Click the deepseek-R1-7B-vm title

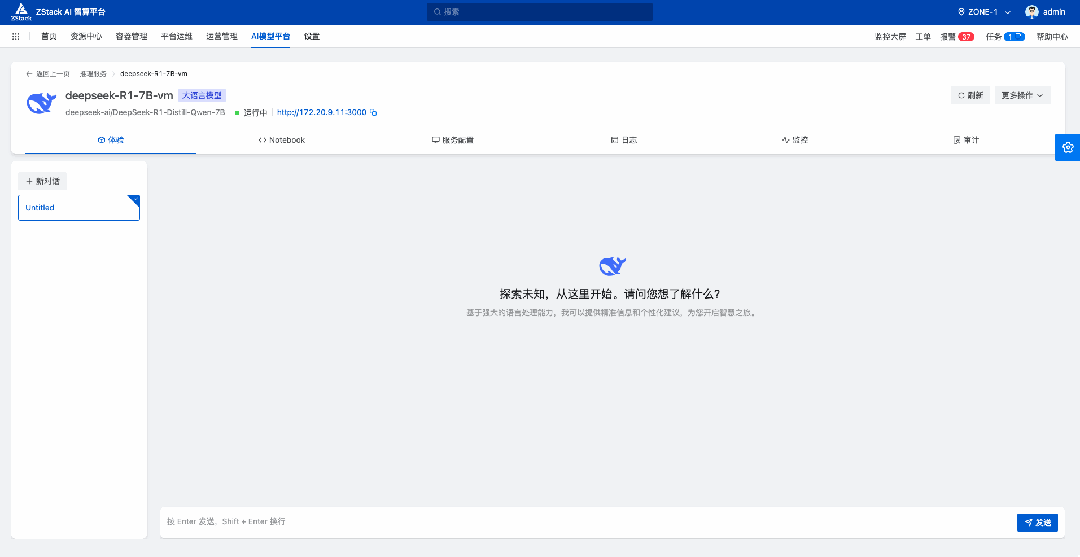click(x=119, y=96)
